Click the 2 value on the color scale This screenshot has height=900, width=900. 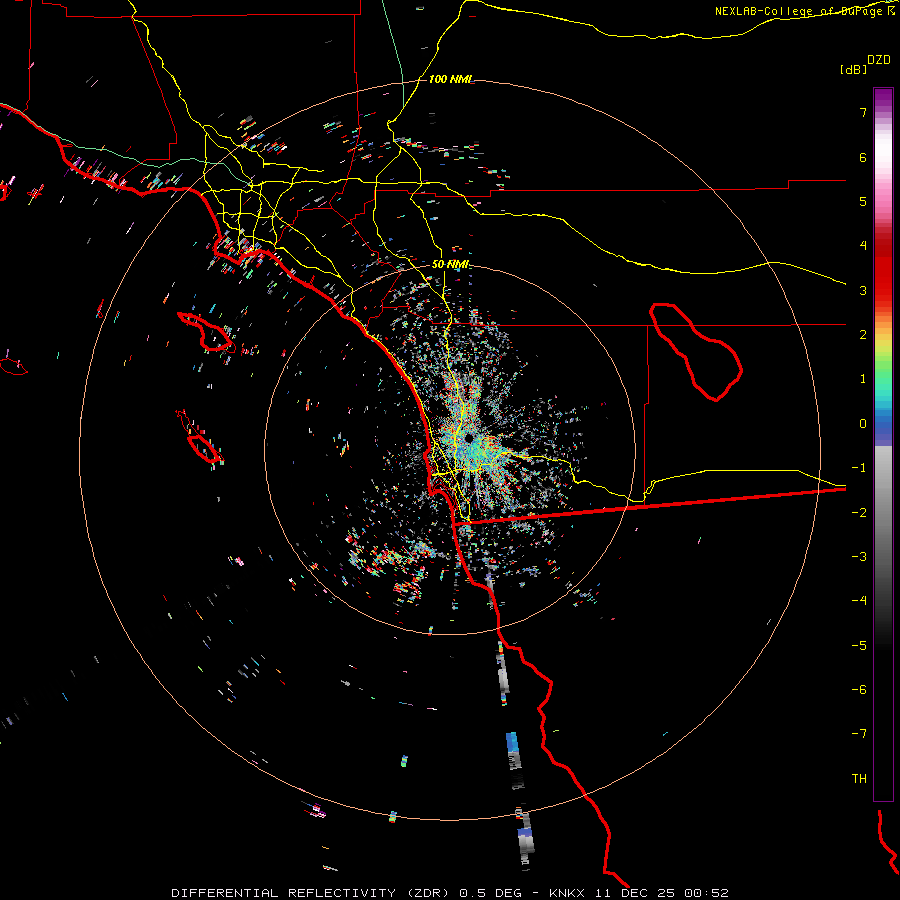coord(863,335)
